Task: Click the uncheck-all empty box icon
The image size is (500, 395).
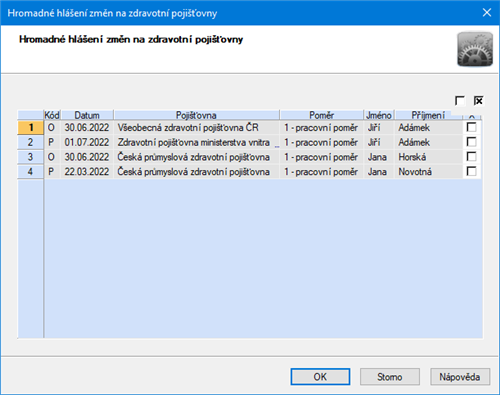Action: [x=460, y=101]
